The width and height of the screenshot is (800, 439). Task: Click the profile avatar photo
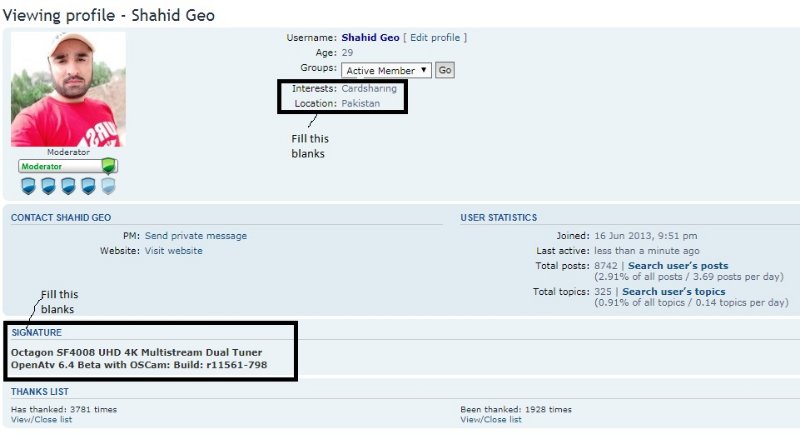(x=68, y=89)
